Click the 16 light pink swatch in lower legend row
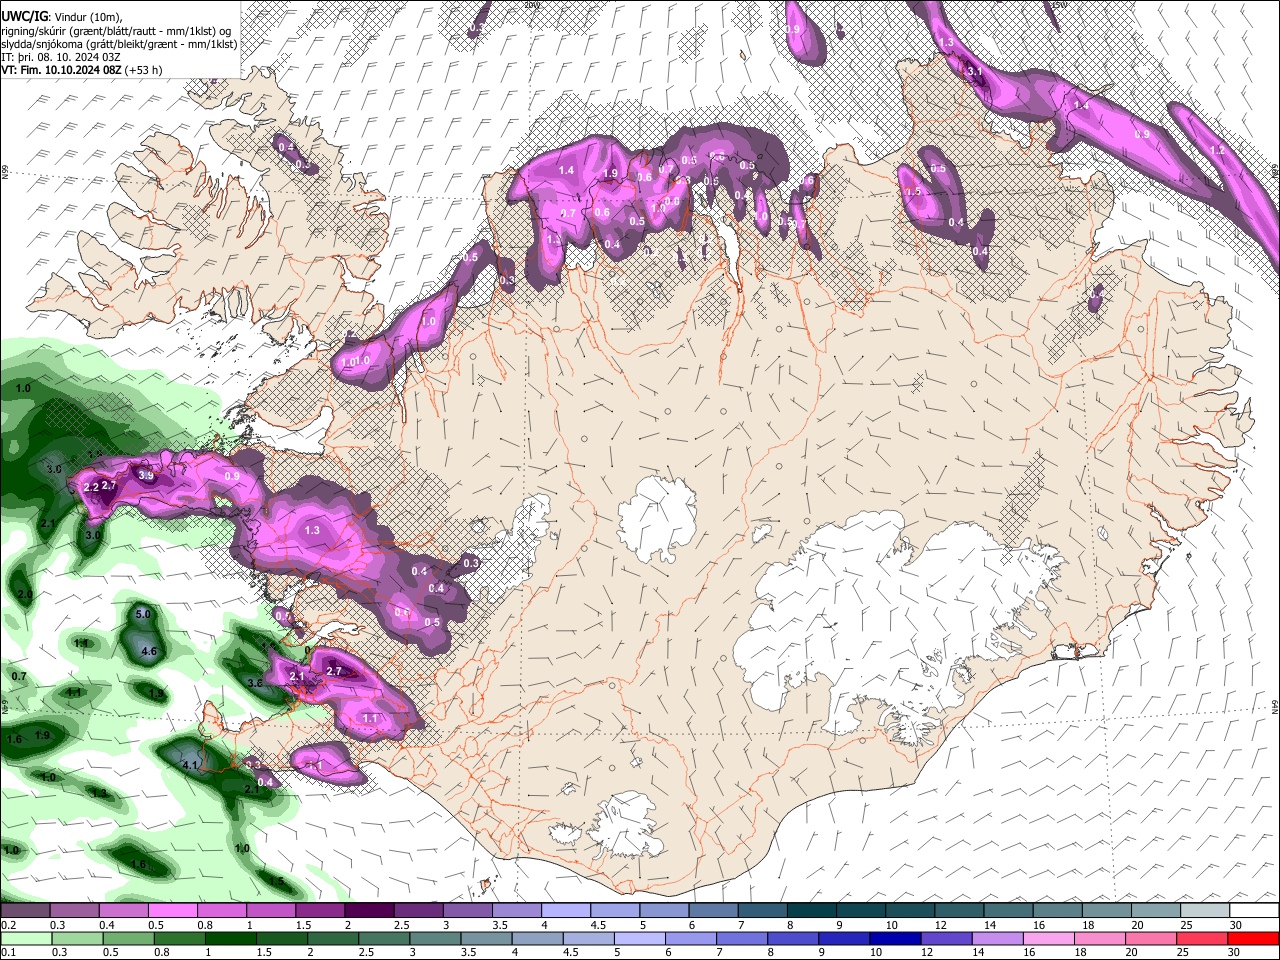The width and height of the screenshot is (1280, 960). (1048, 938)
